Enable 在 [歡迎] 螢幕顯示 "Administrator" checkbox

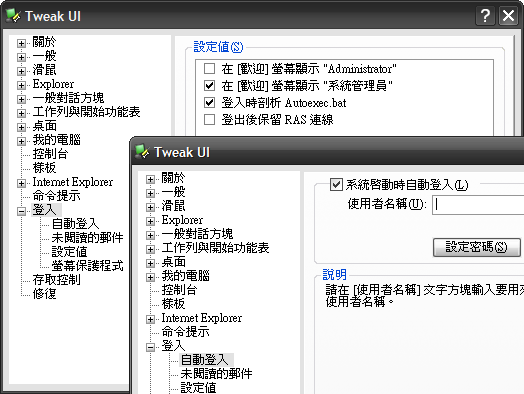tap(210, 69)
